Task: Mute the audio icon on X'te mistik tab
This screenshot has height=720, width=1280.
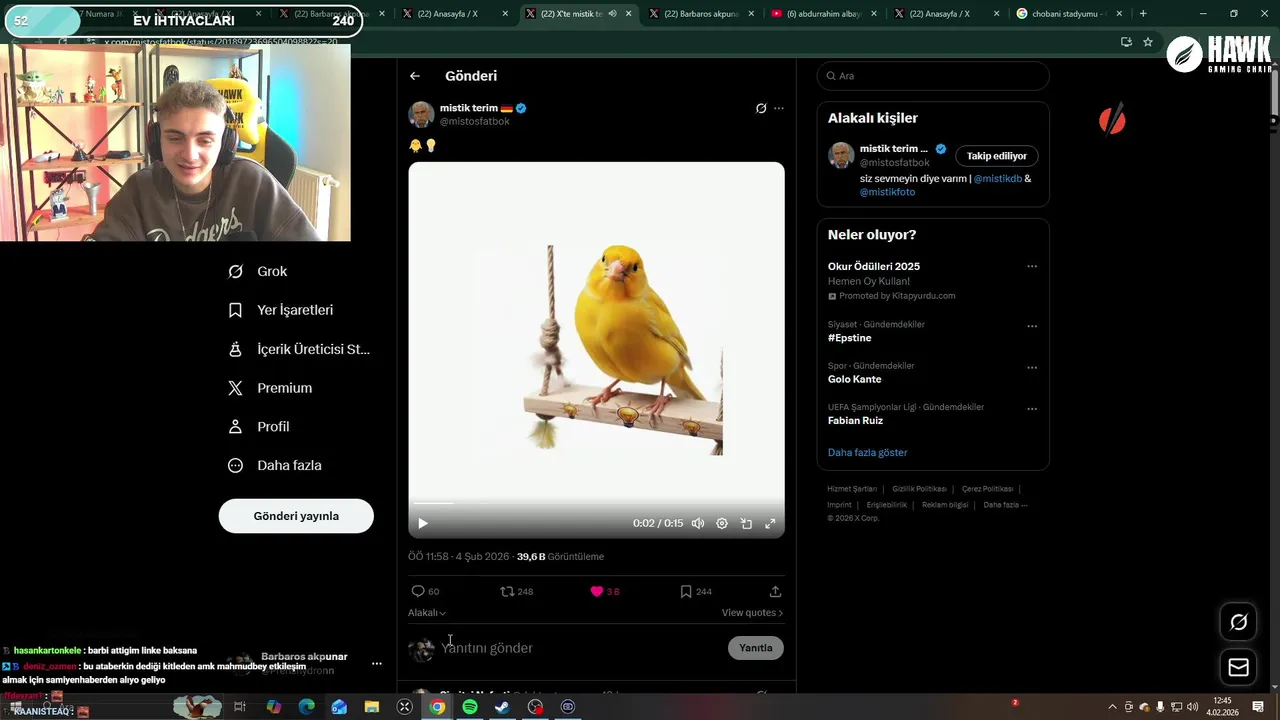Action: click(612, 14)
